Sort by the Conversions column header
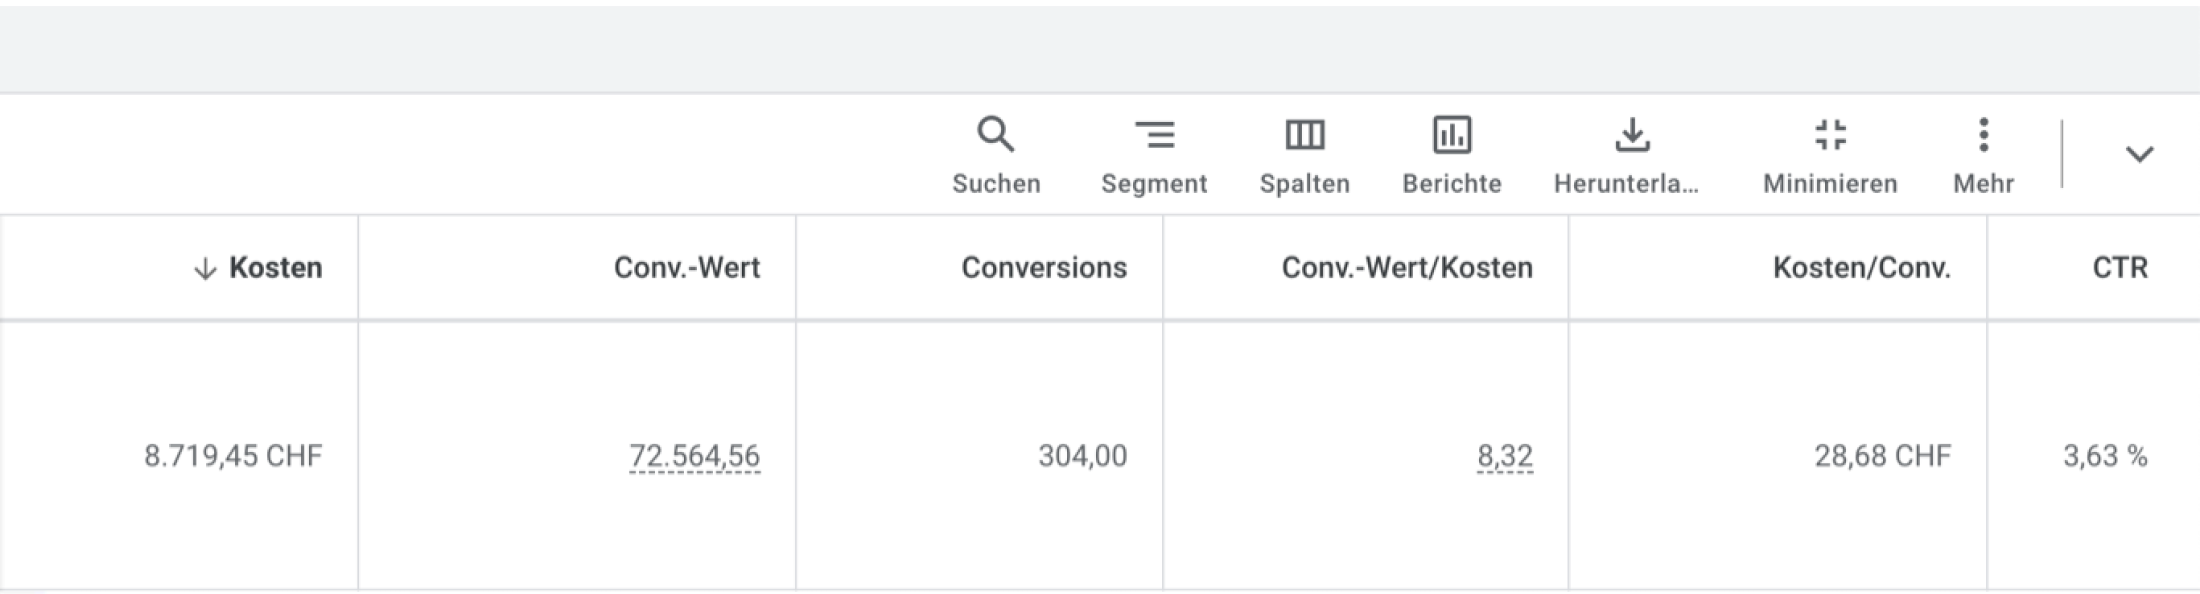This screenshot has width=2200, height=594. 1043,268
